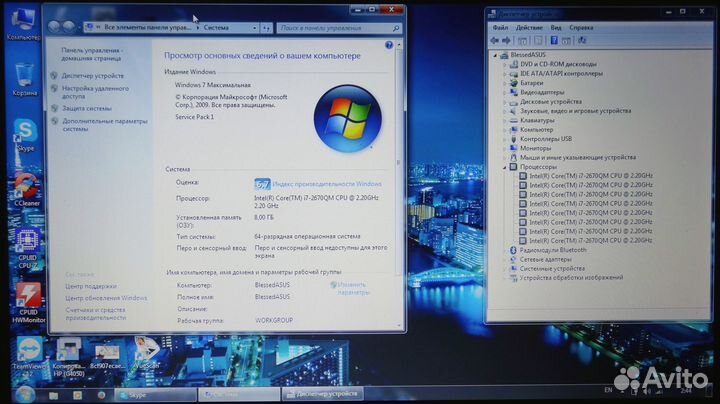Open the Вид menu in Device Manager
Viewport: 720px width, 404px height.
click(x=556, y=28)
